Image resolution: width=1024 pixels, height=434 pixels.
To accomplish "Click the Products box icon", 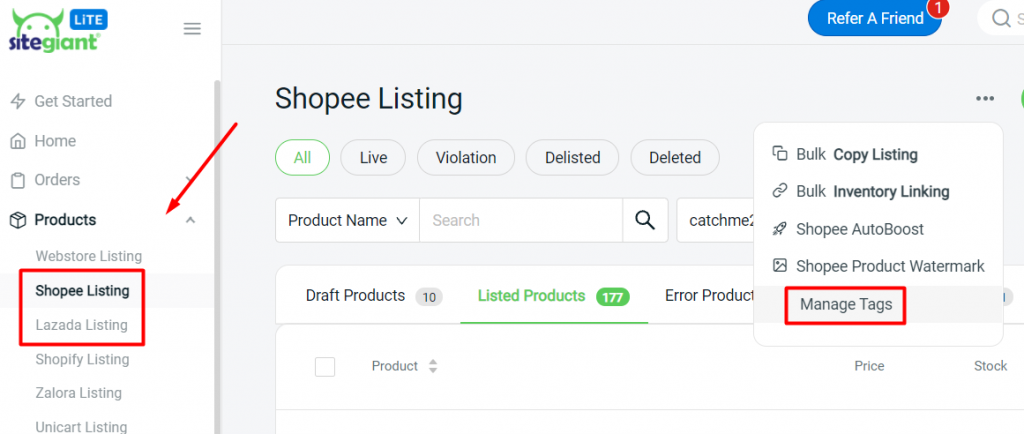I will click(17, 220).
